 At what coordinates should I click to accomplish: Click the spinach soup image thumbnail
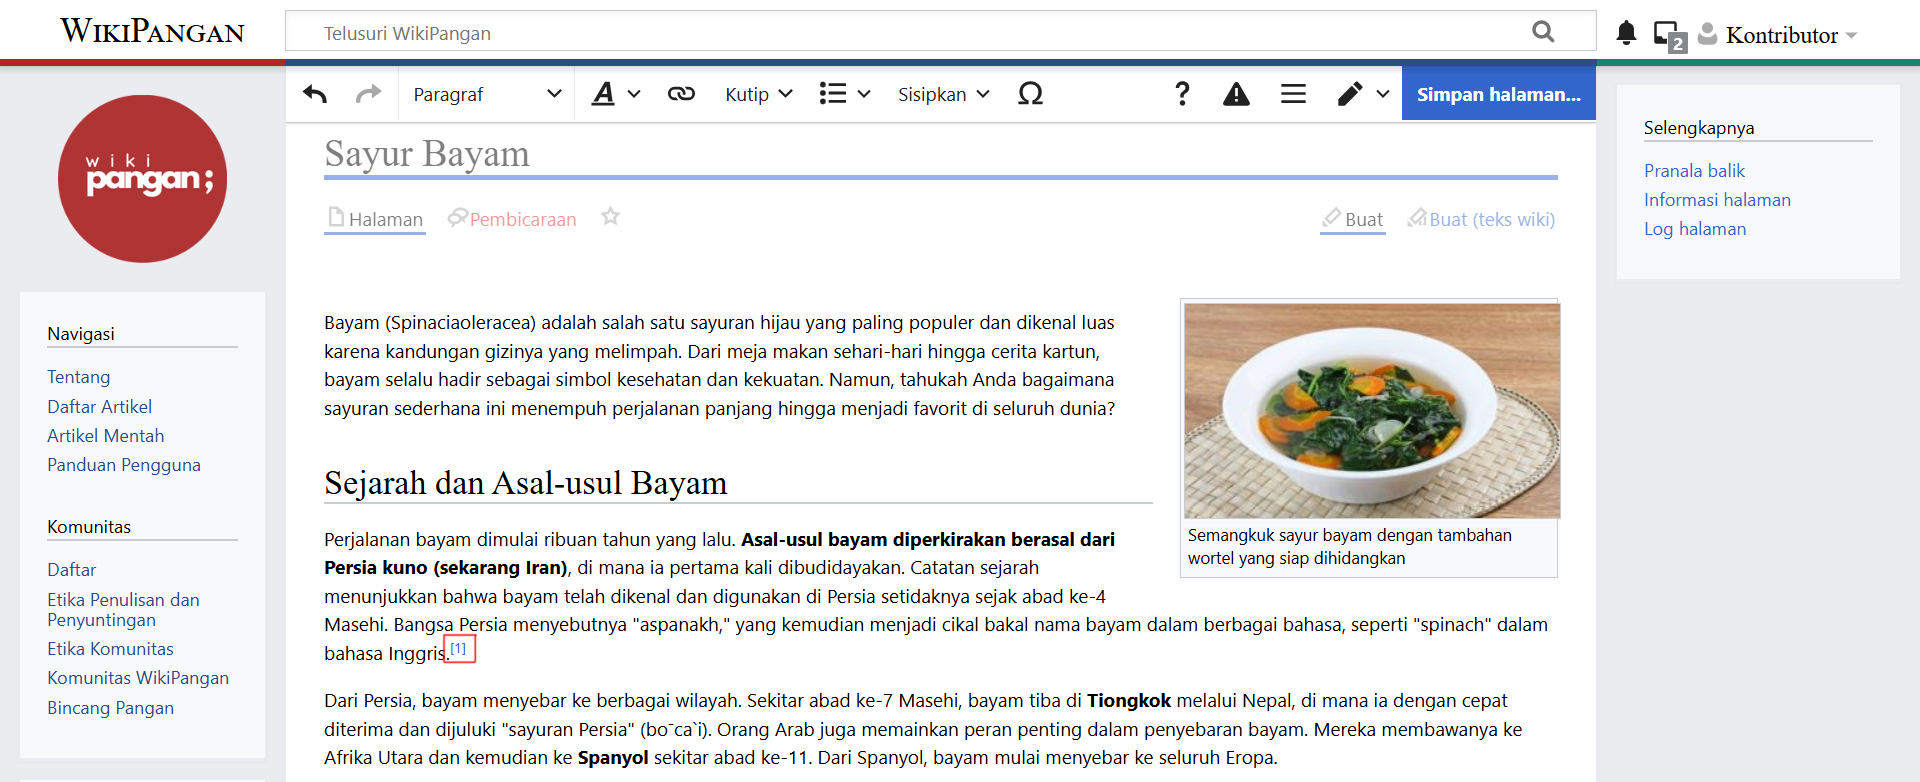pyautogui.click(x=1371, y=410)
